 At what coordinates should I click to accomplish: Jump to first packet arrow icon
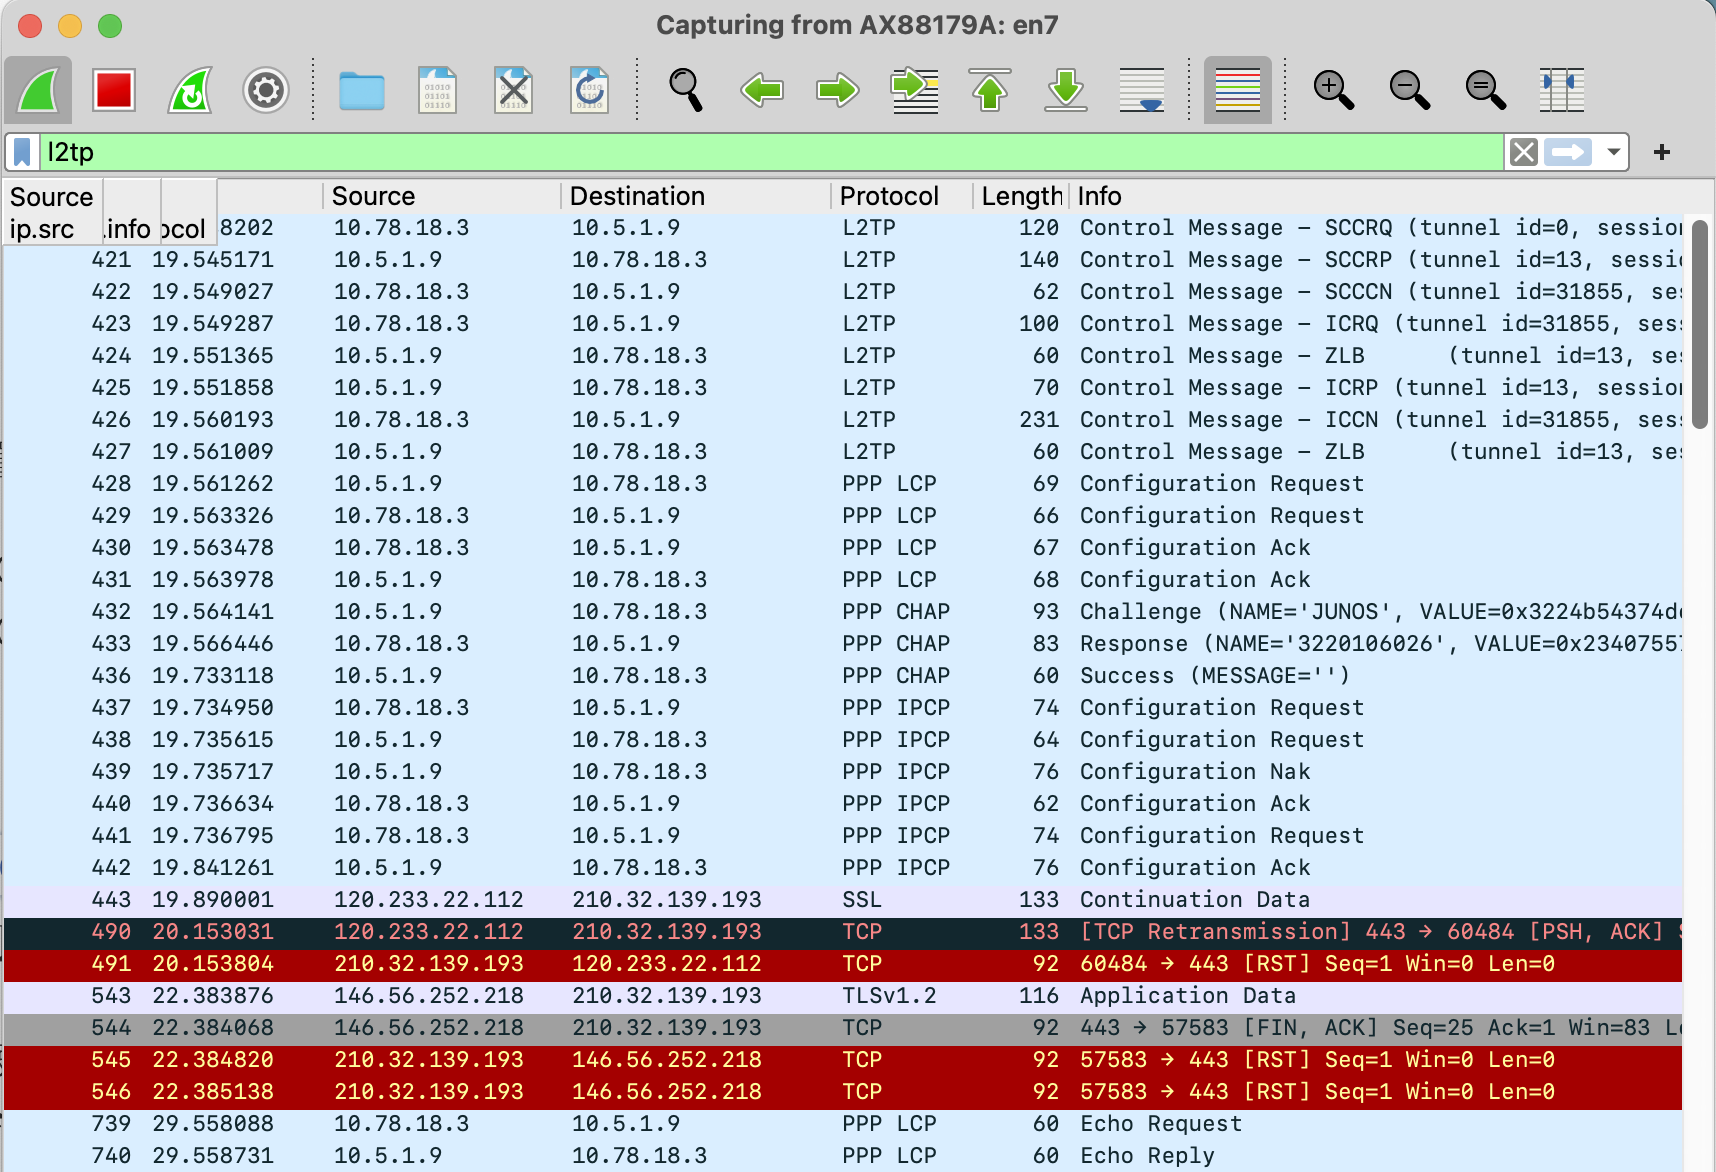(x=990, y=90)
